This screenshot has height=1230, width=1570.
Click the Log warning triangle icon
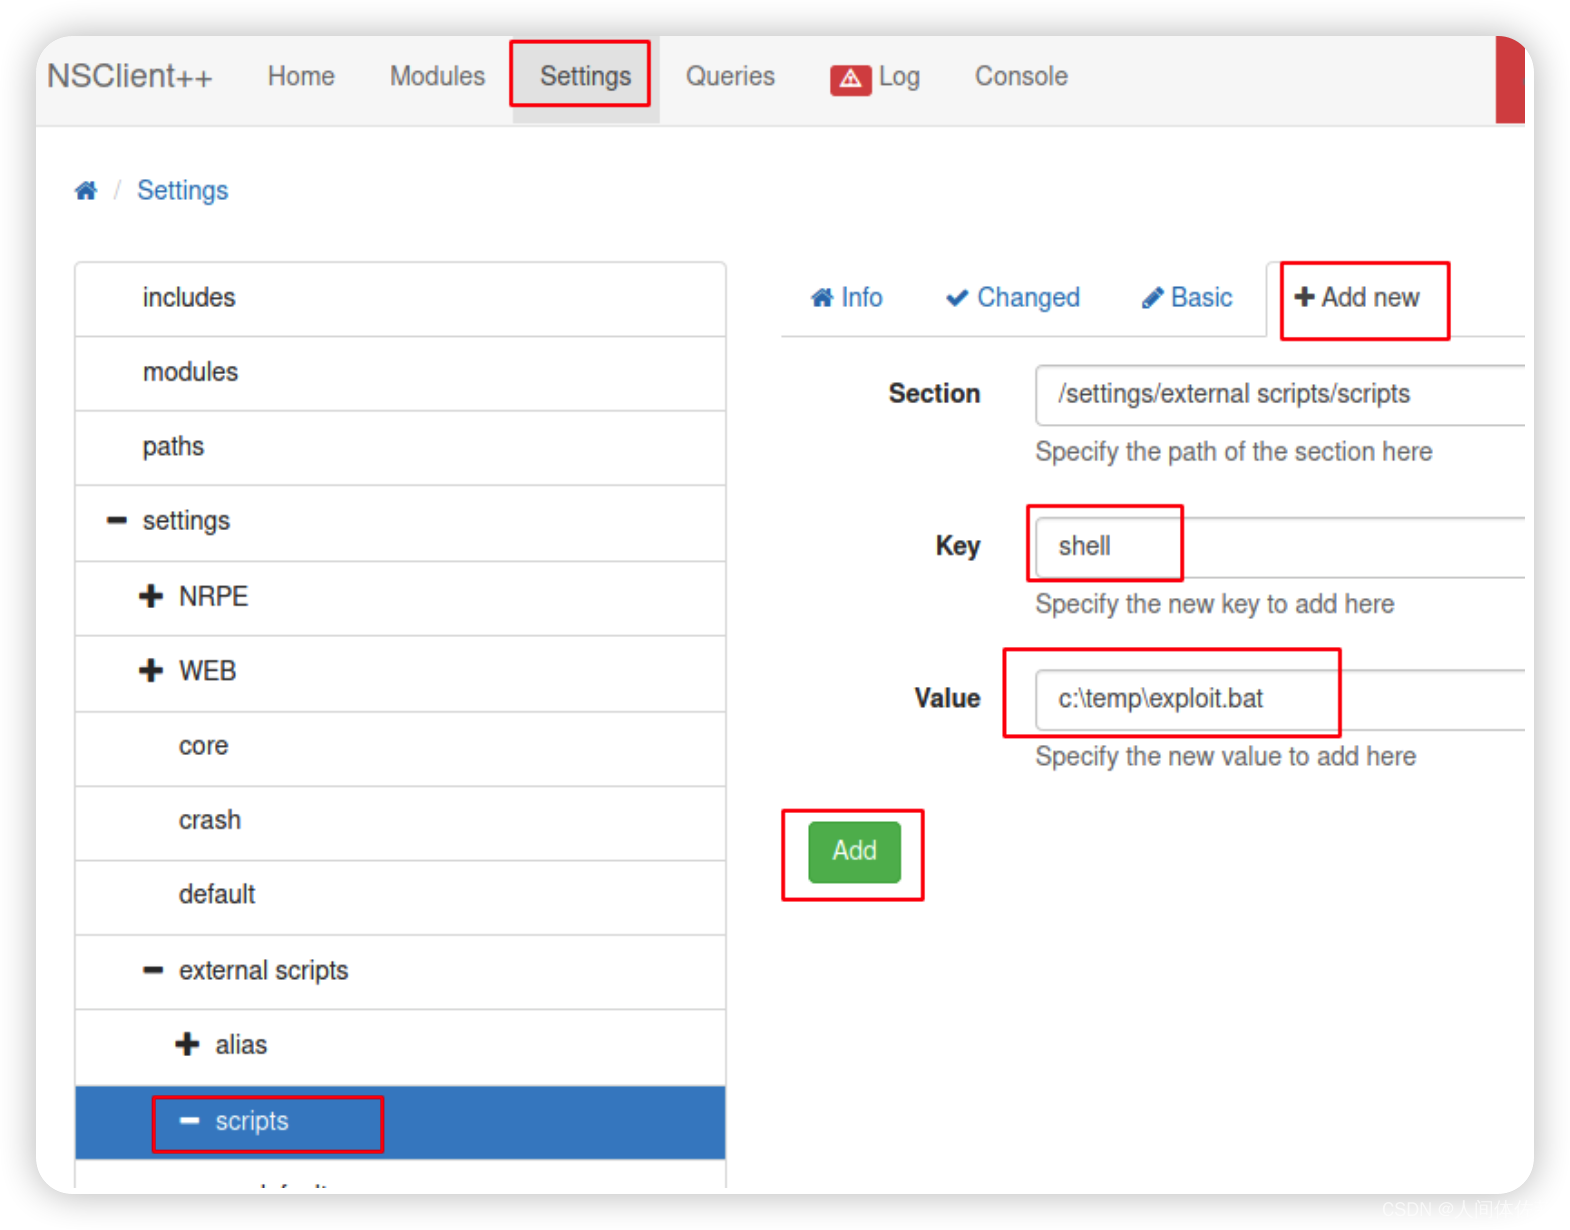(x=850, y=78)
